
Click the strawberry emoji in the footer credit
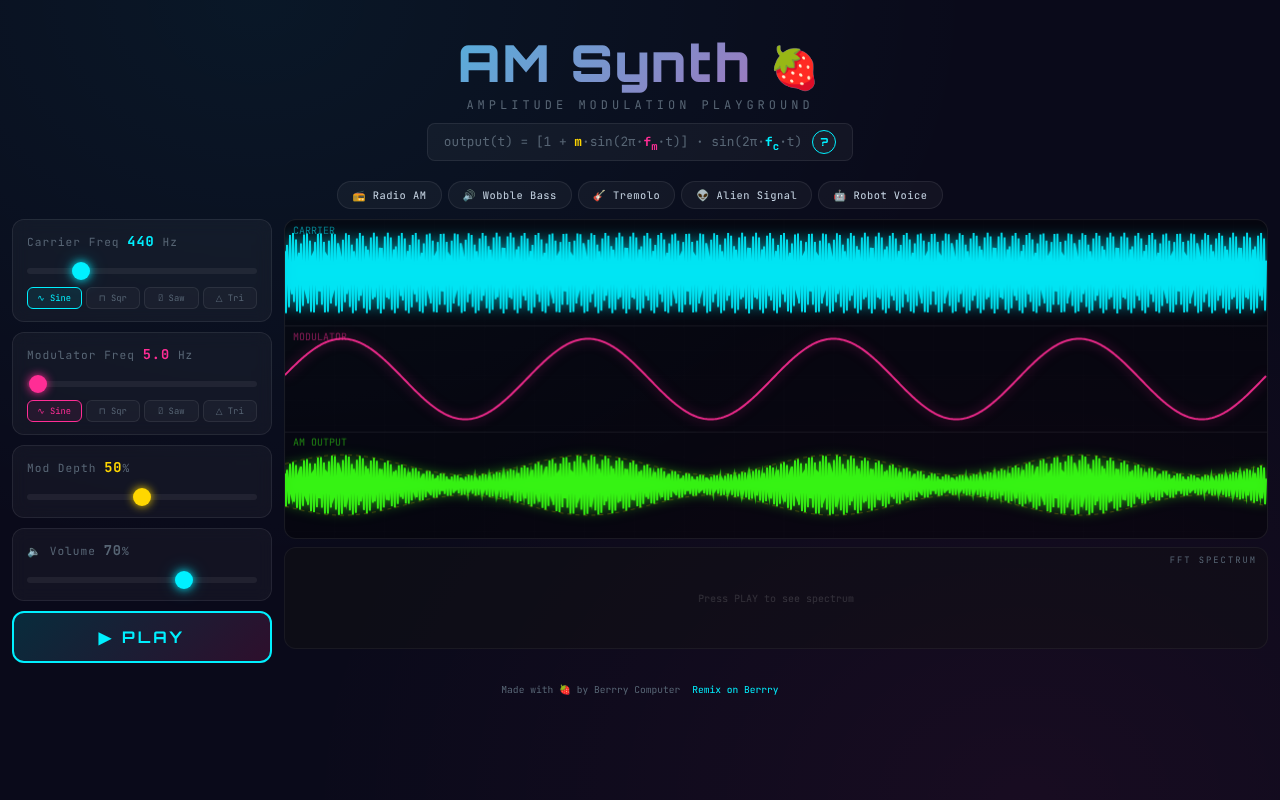564,689
